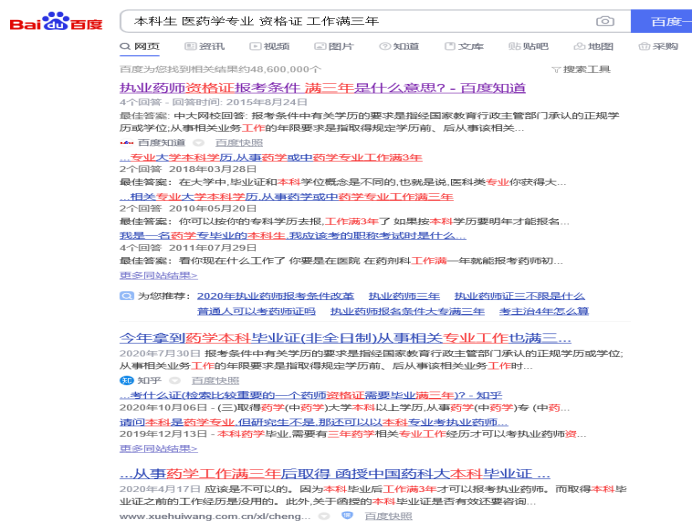The width and height of the screenshot is (692, 529).
Task: Click 更多同站结果 under the 知乎 result
Action: tap(158, 448)
